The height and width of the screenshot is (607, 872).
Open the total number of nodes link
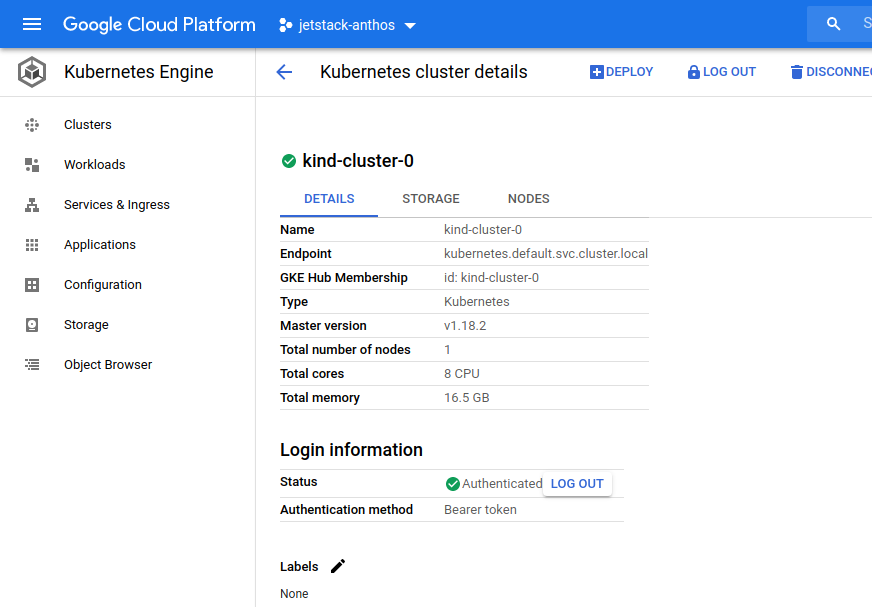[x=447, y=350]
